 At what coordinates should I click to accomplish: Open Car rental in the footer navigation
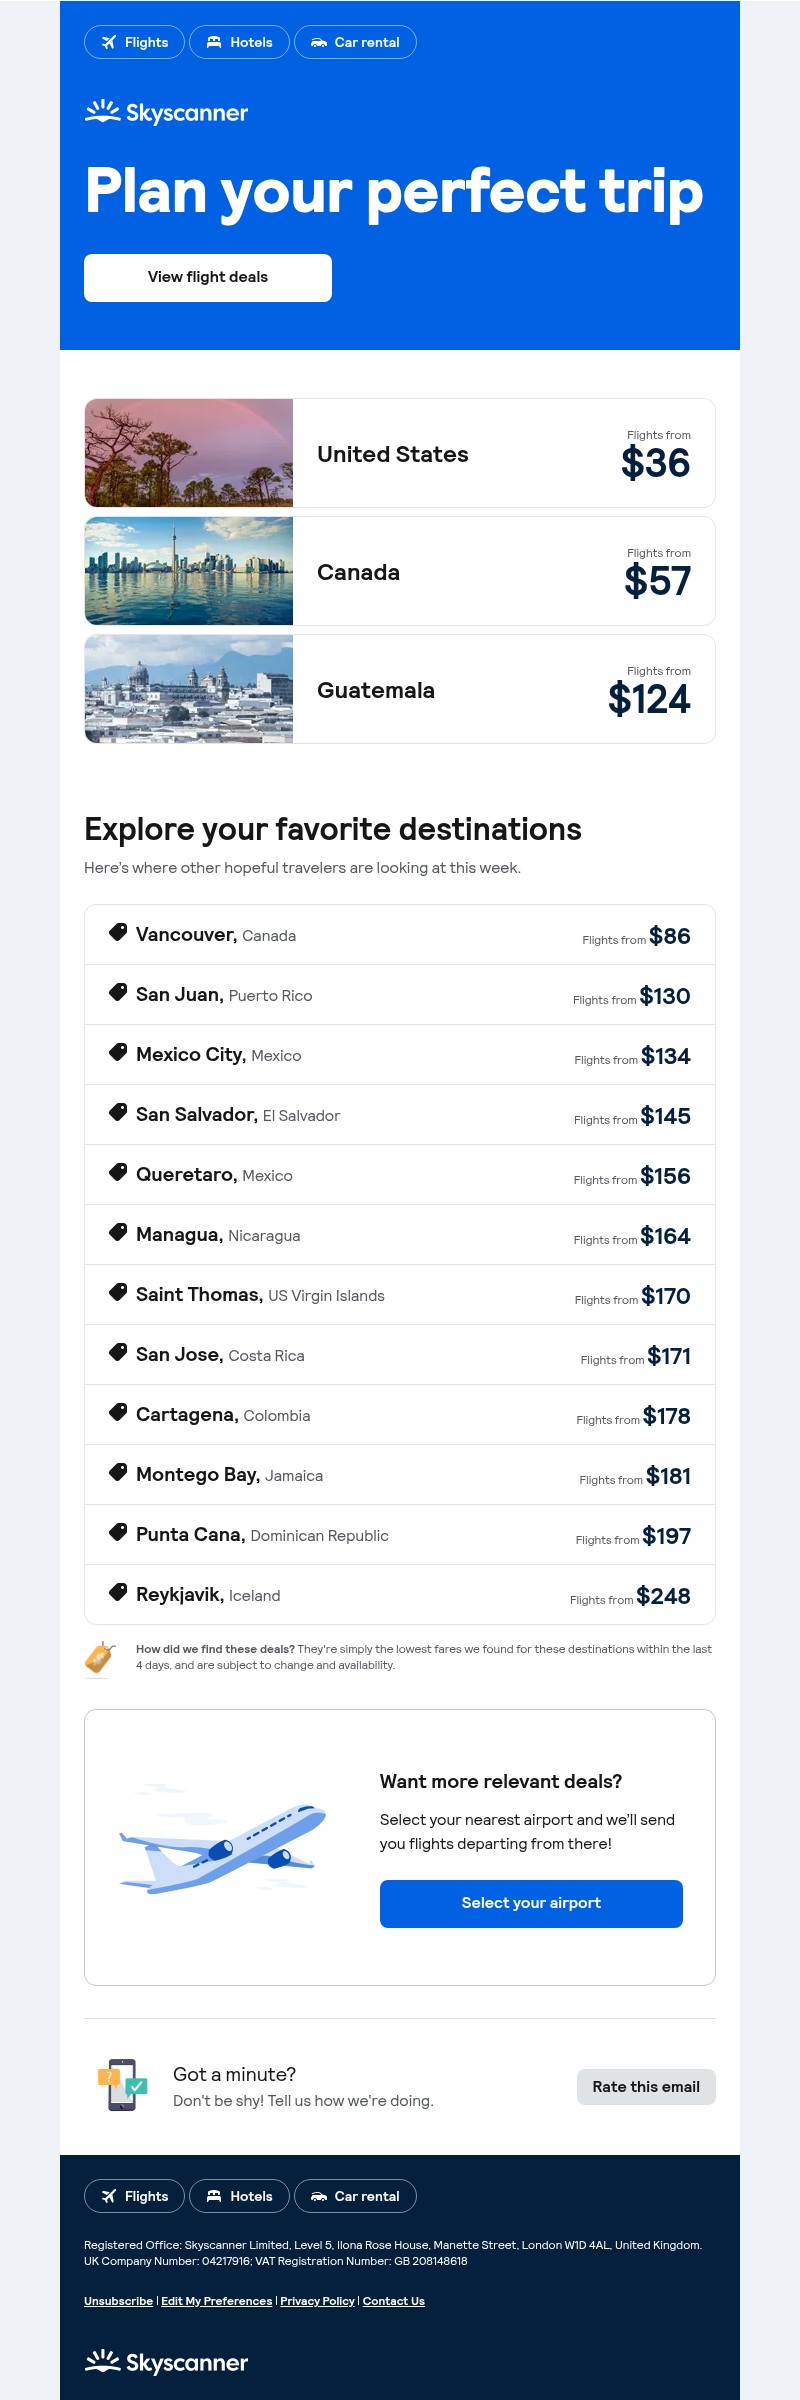(x=355, y=2196)
